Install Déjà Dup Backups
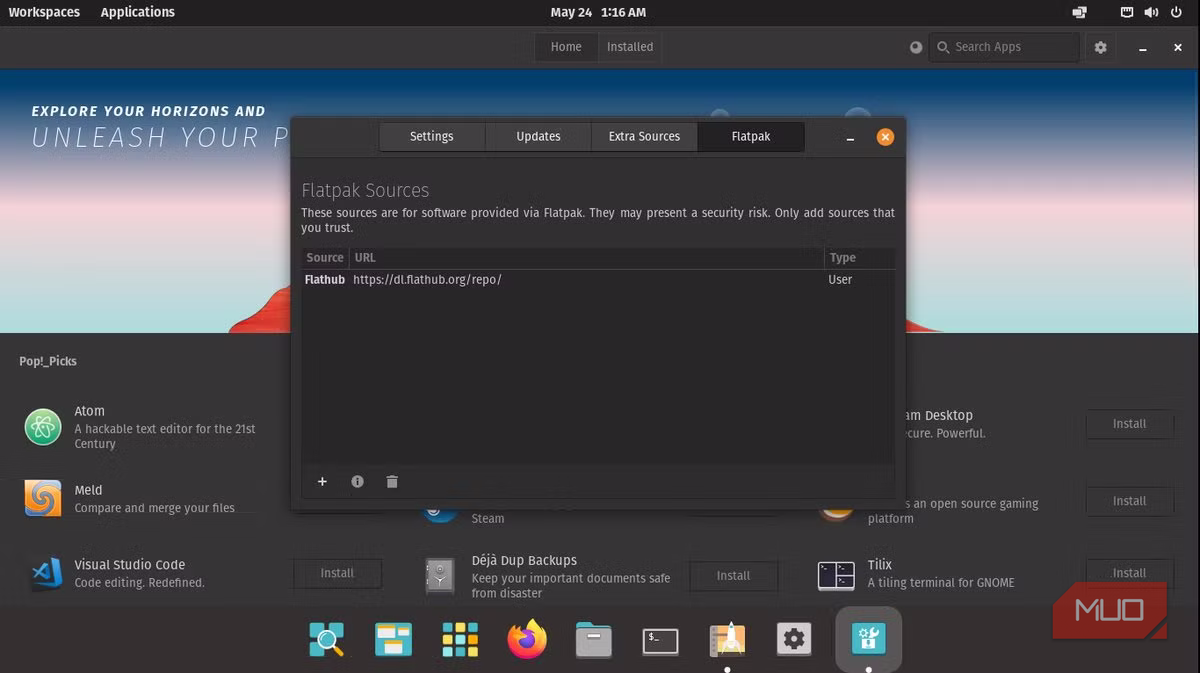This screenshot has height=673, width=1200. click(733, 575)
